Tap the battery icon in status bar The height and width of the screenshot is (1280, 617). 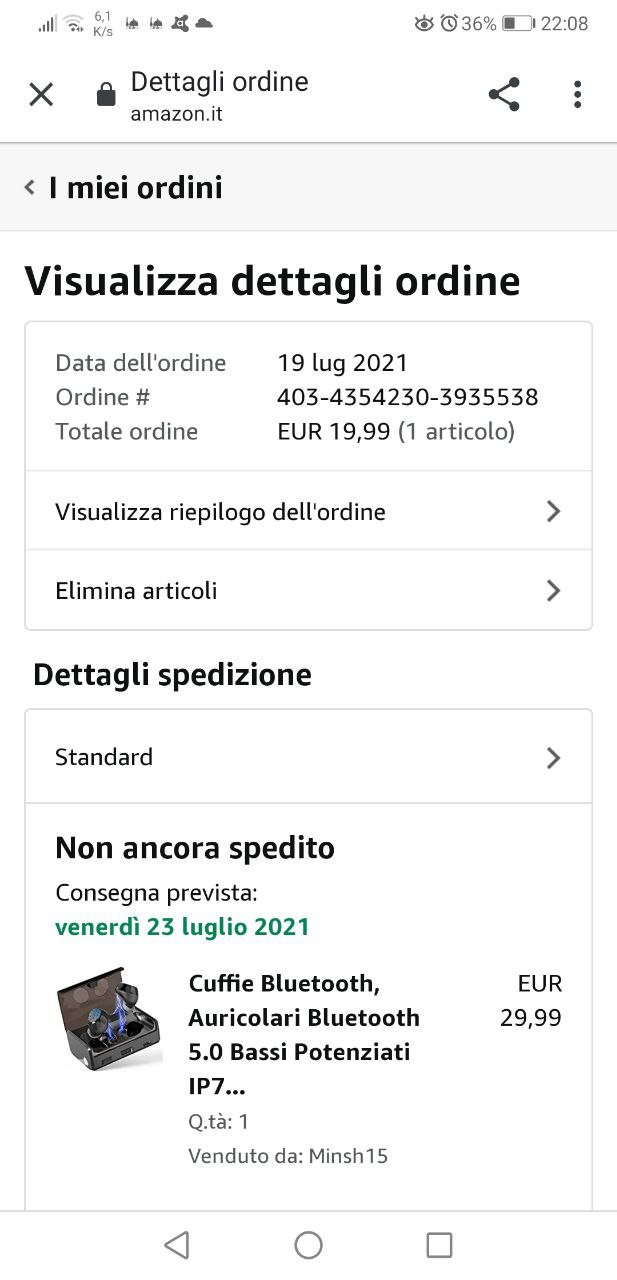click(518, 23)
